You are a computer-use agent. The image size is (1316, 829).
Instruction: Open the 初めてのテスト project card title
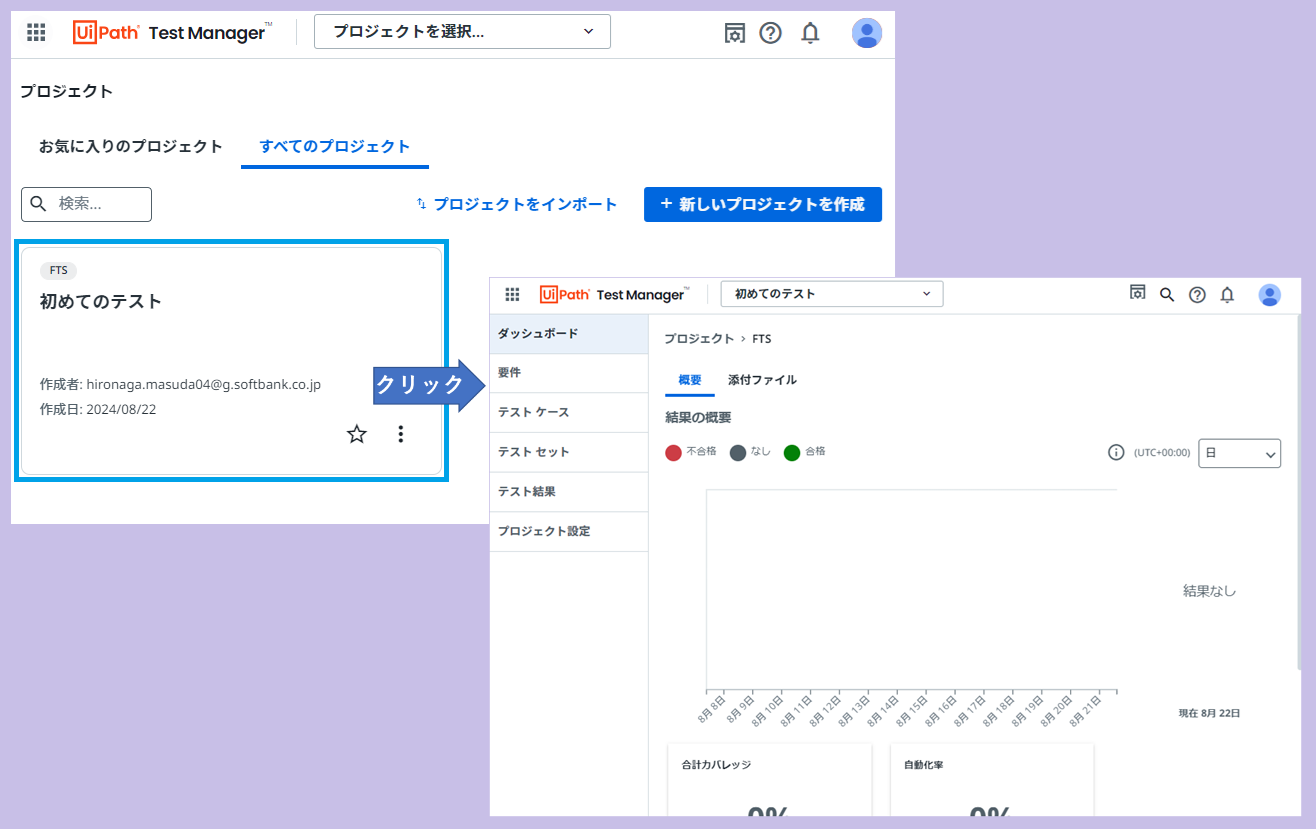(x=101, y=301)
